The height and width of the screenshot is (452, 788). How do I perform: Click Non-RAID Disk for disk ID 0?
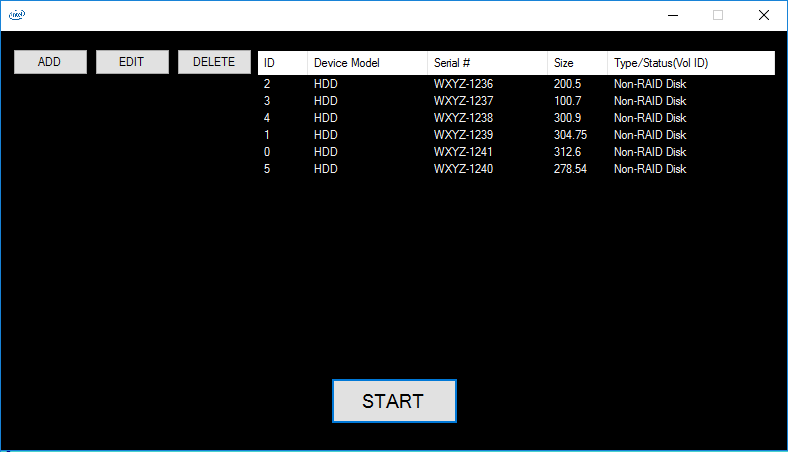[650, 152]
